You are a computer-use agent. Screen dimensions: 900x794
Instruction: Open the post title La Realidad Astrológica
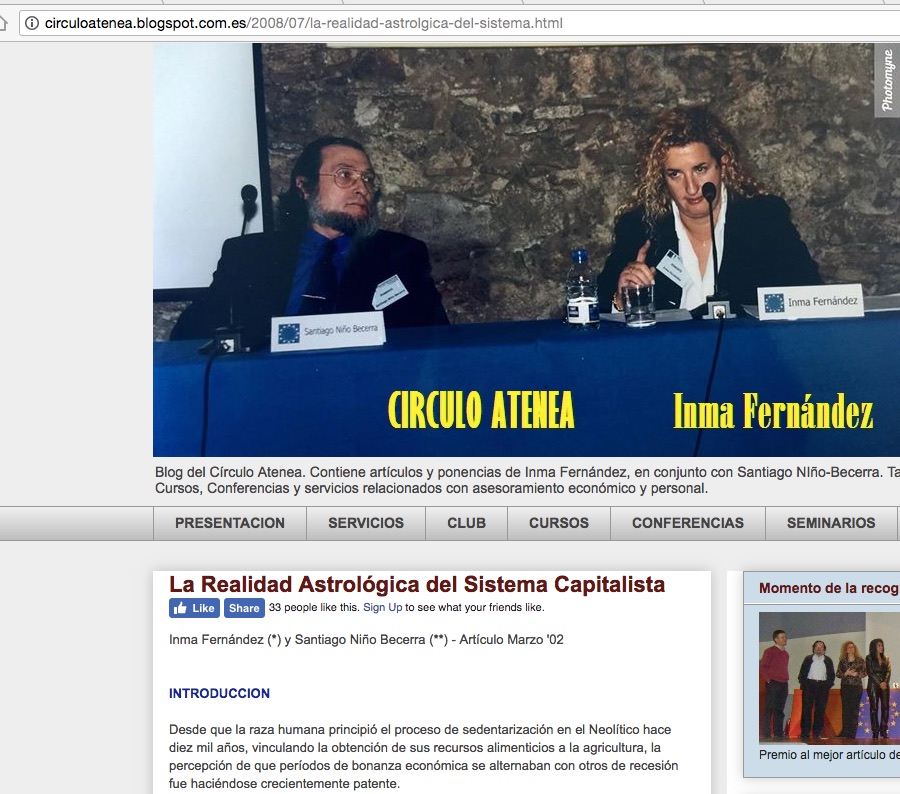pos(416,584)
